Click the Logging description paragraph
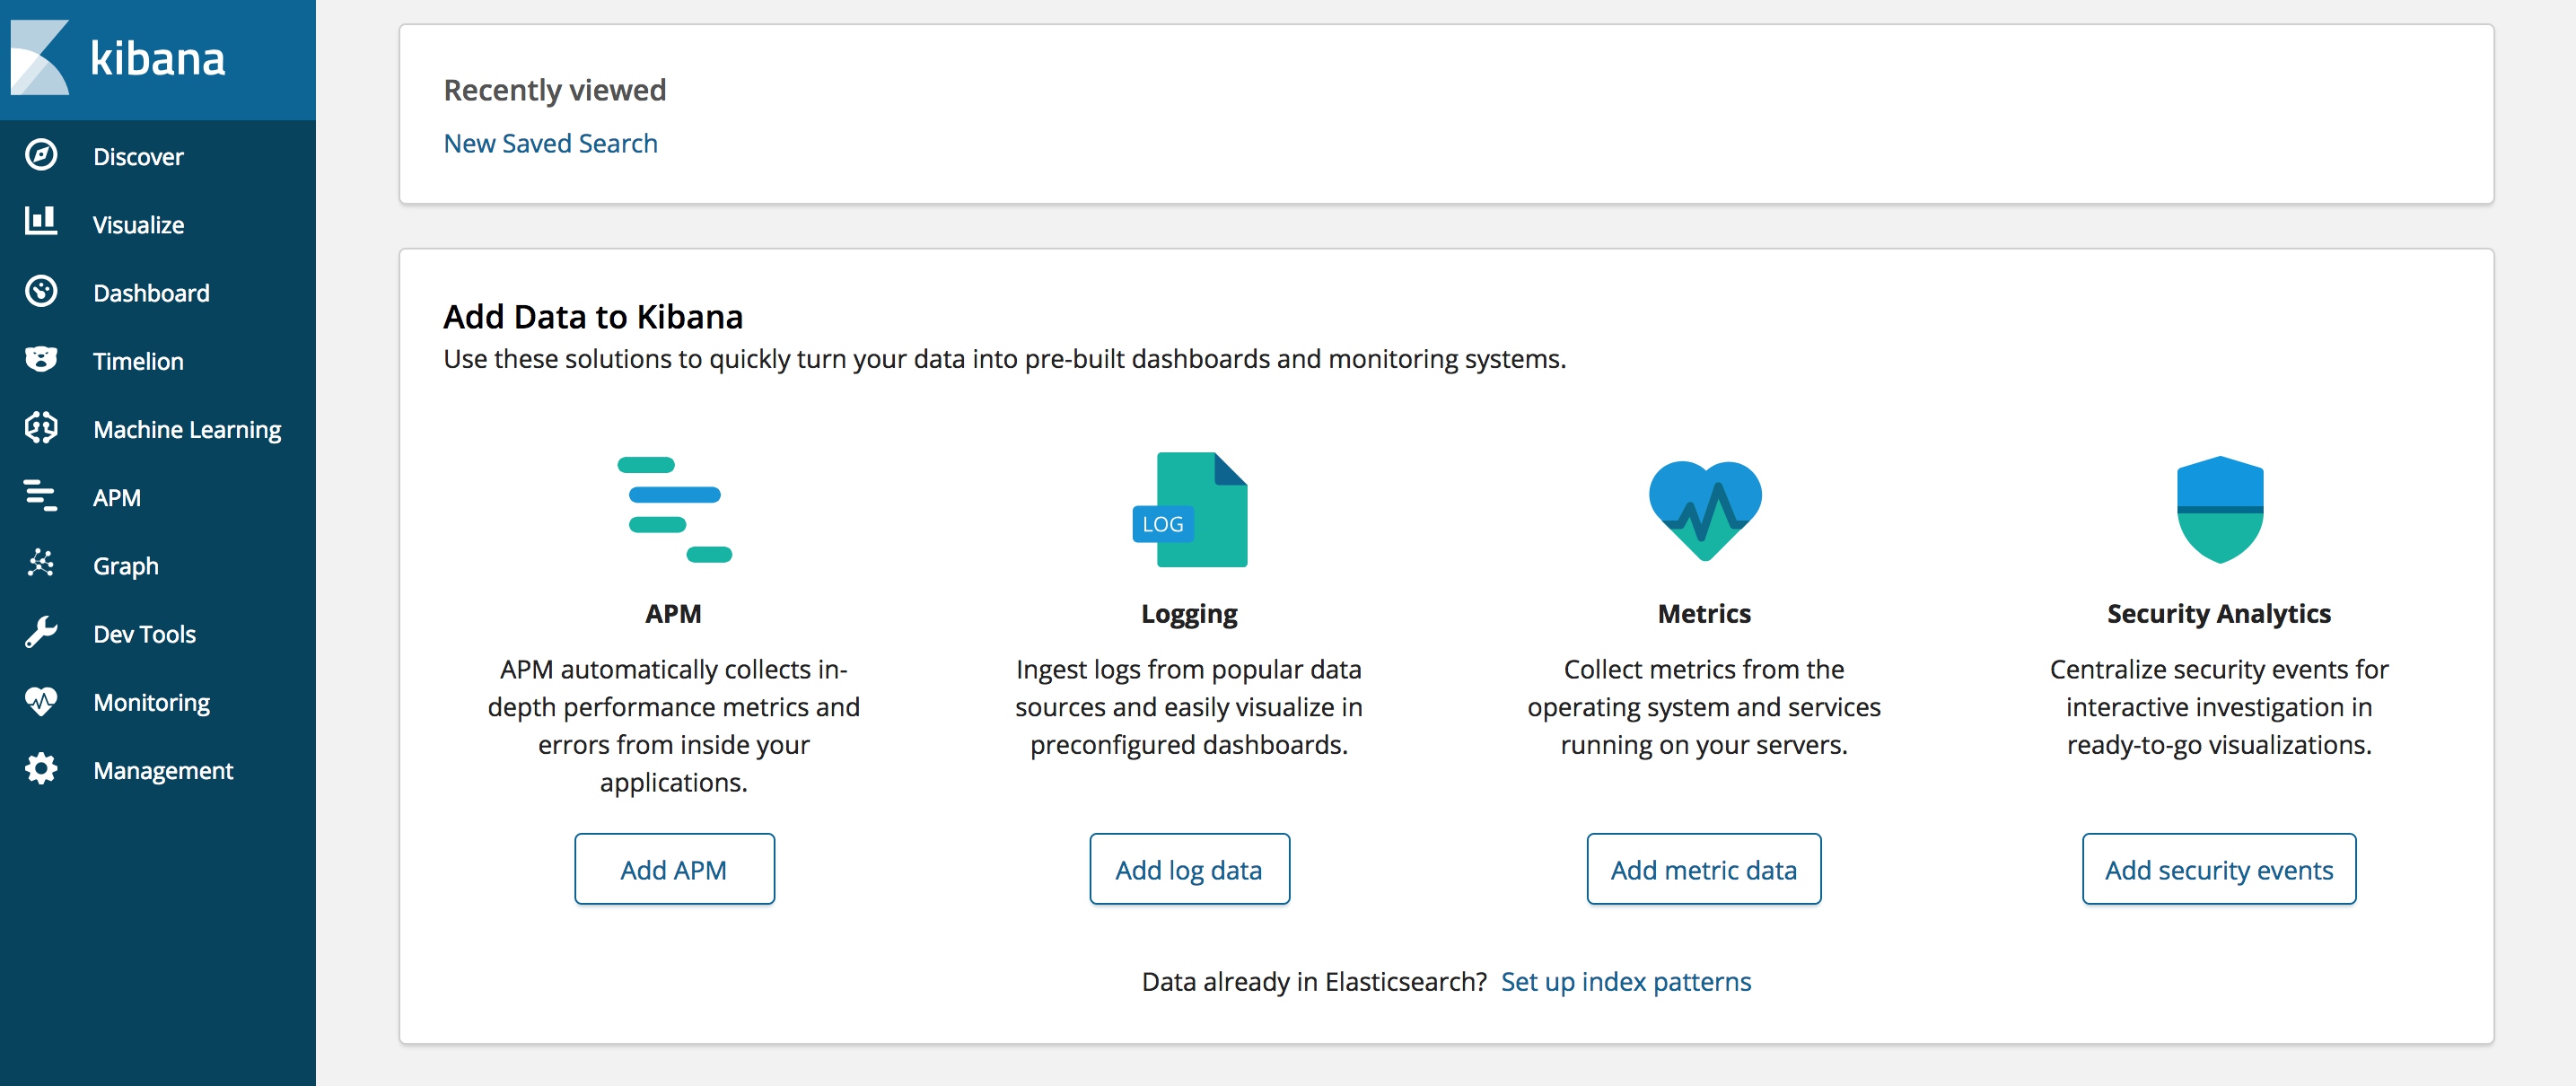Image resolution: width=2576 pixels, height=1086 pixels. point(1189,707)
